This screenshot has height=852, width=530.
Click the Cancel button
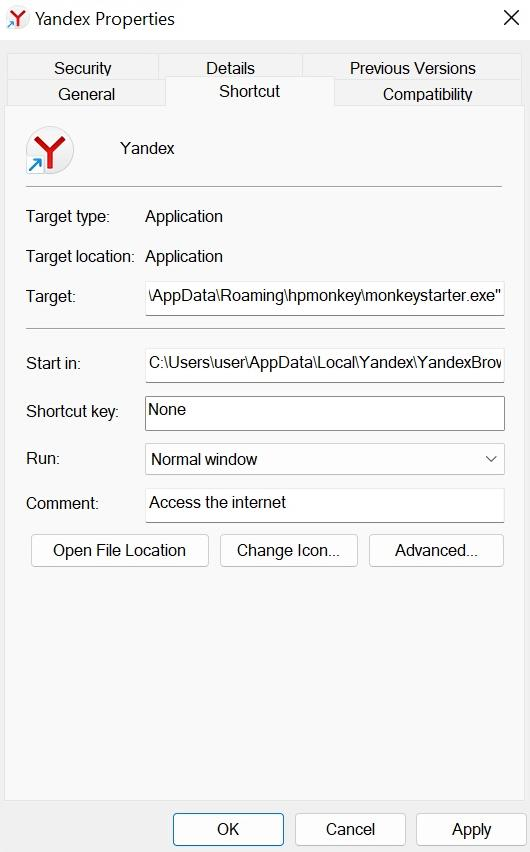pos(350,829)
